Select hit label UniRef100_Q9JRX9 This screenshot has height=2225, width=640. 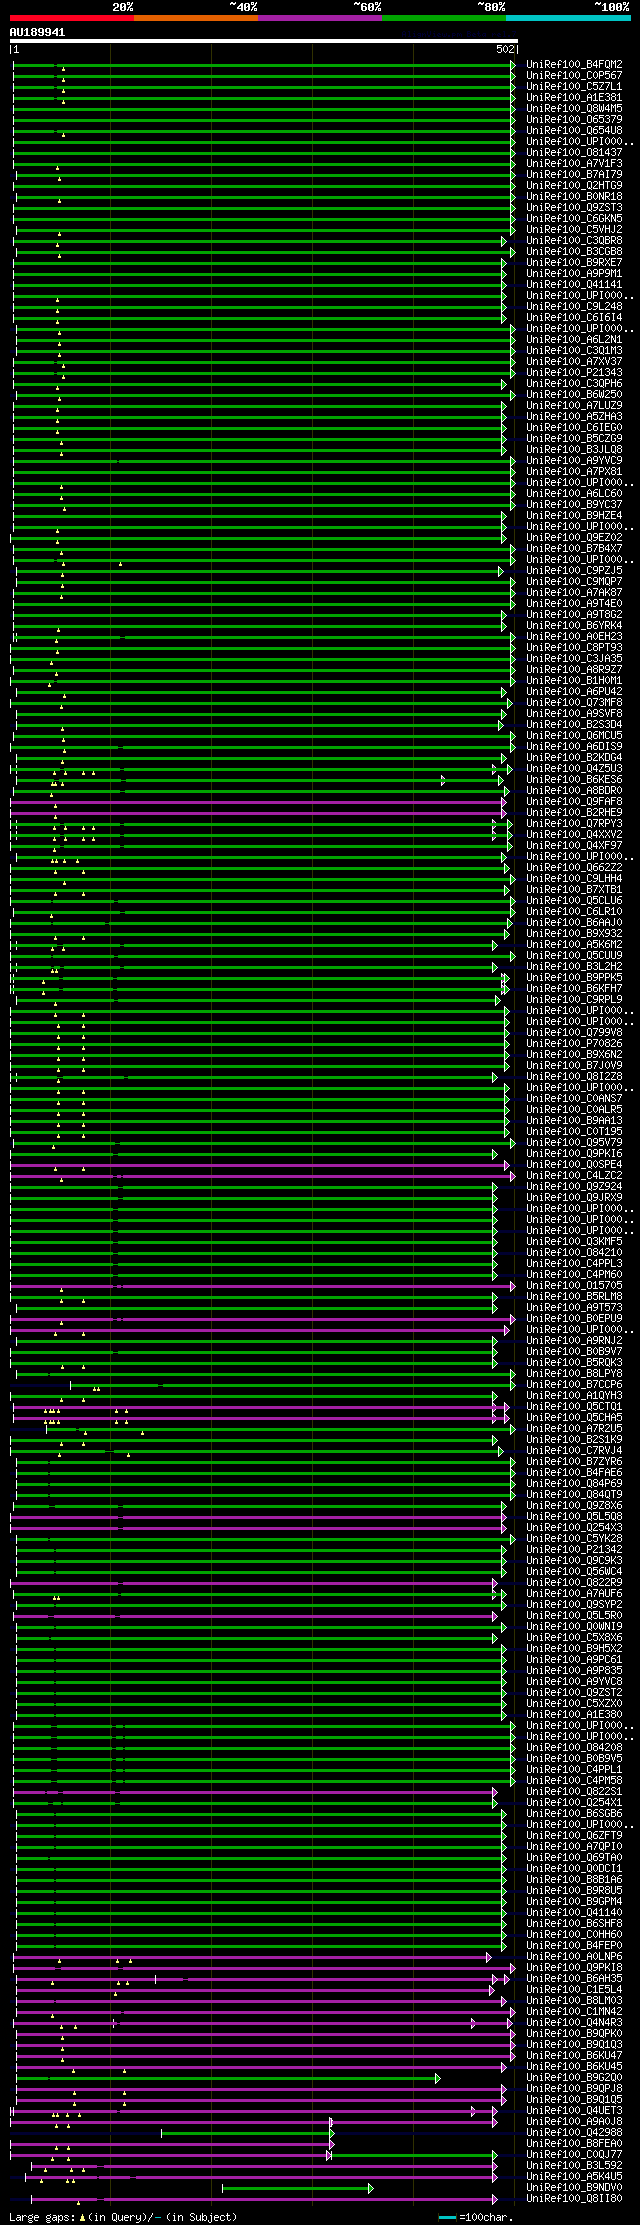(574, 1197)
